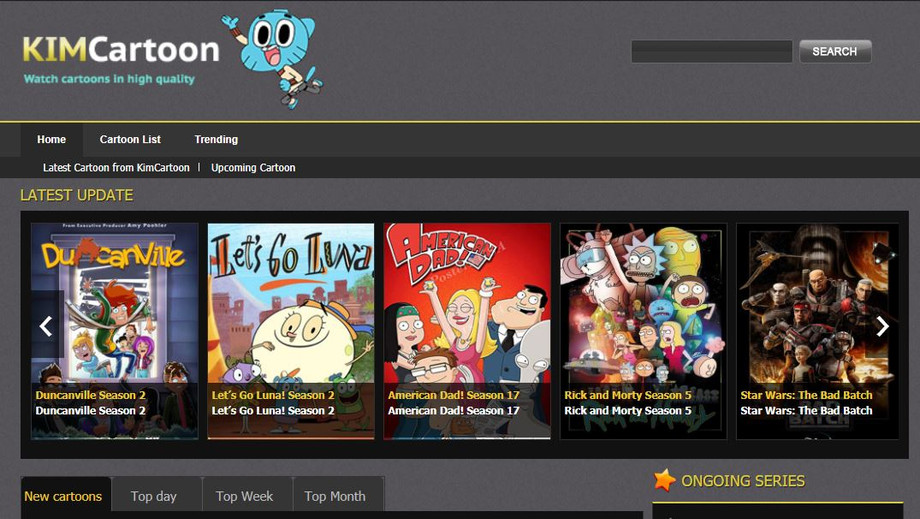Switch to the Top day tab
The width and height of the screenshot is (920, 519).
[x=154, y=496]
